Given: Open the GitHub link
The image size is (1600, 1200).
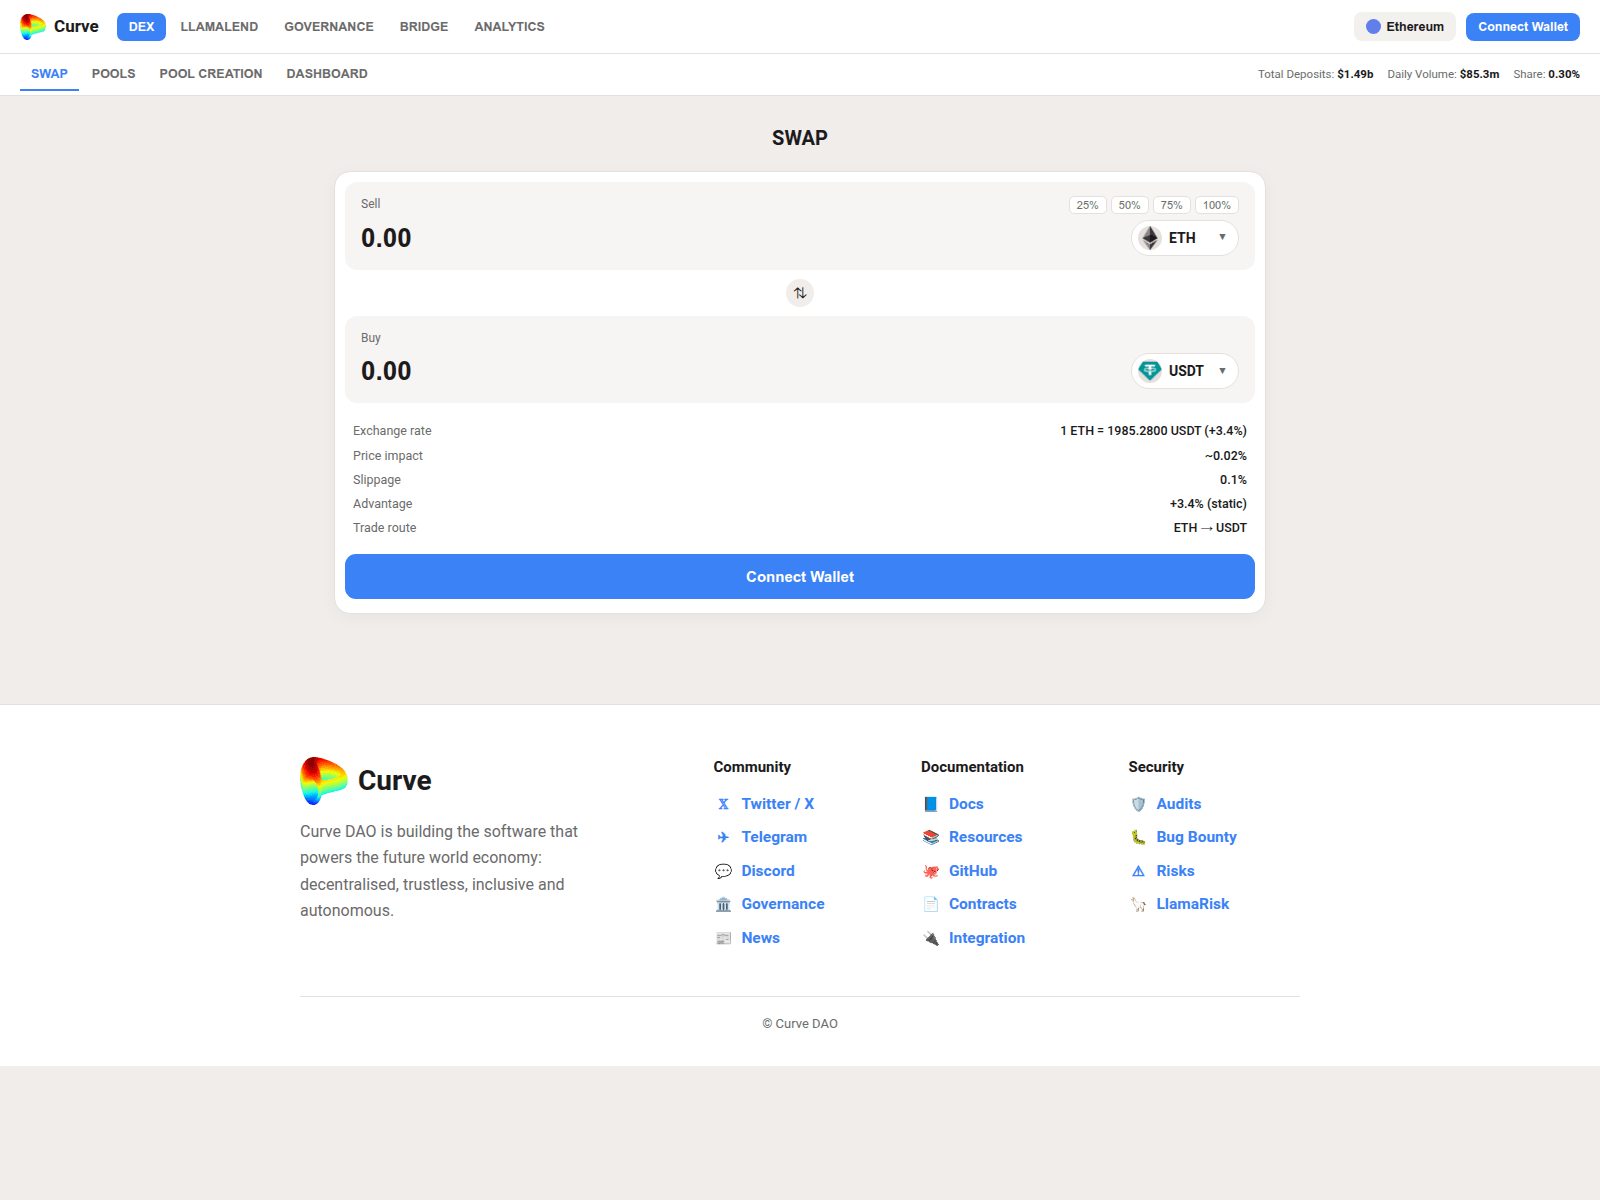Looking at the screenshot, I should 973,871.
